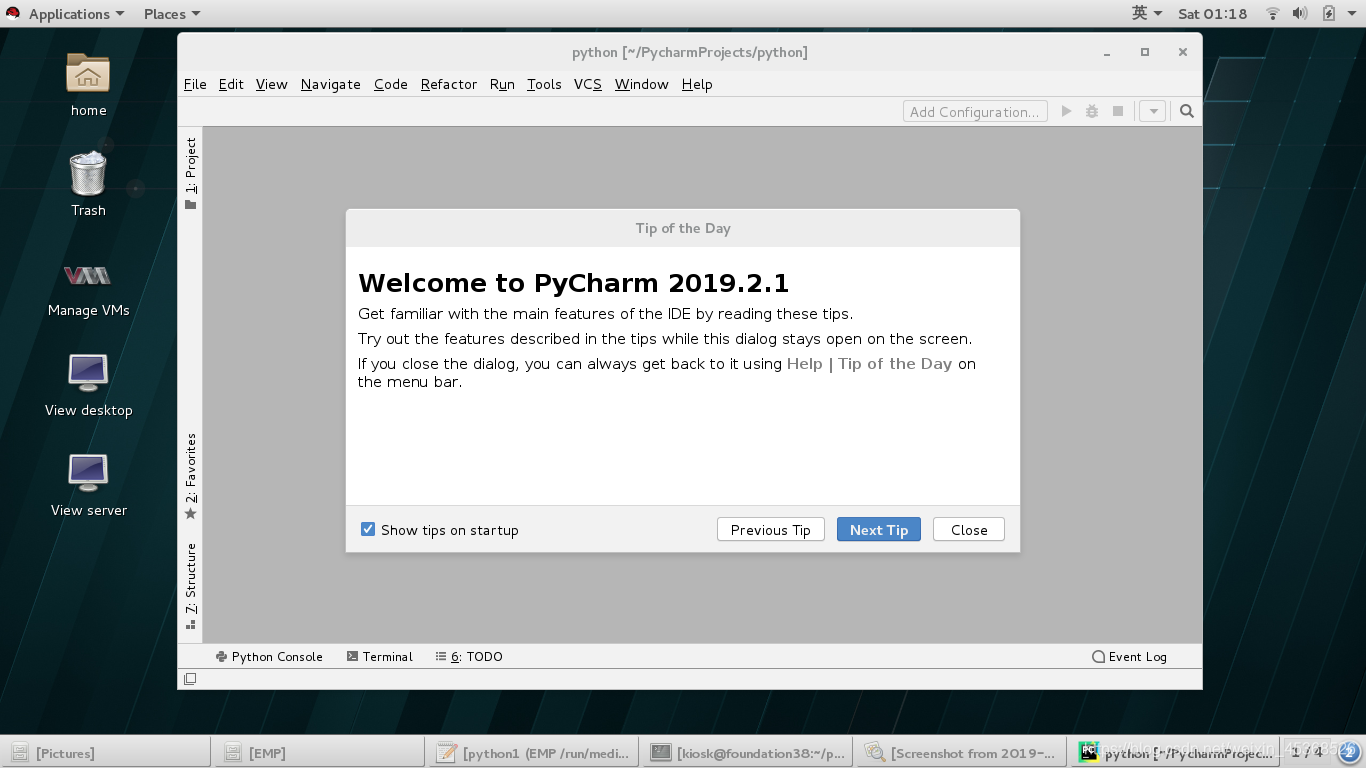Open View desktop shortcut icon

[88, 373]
